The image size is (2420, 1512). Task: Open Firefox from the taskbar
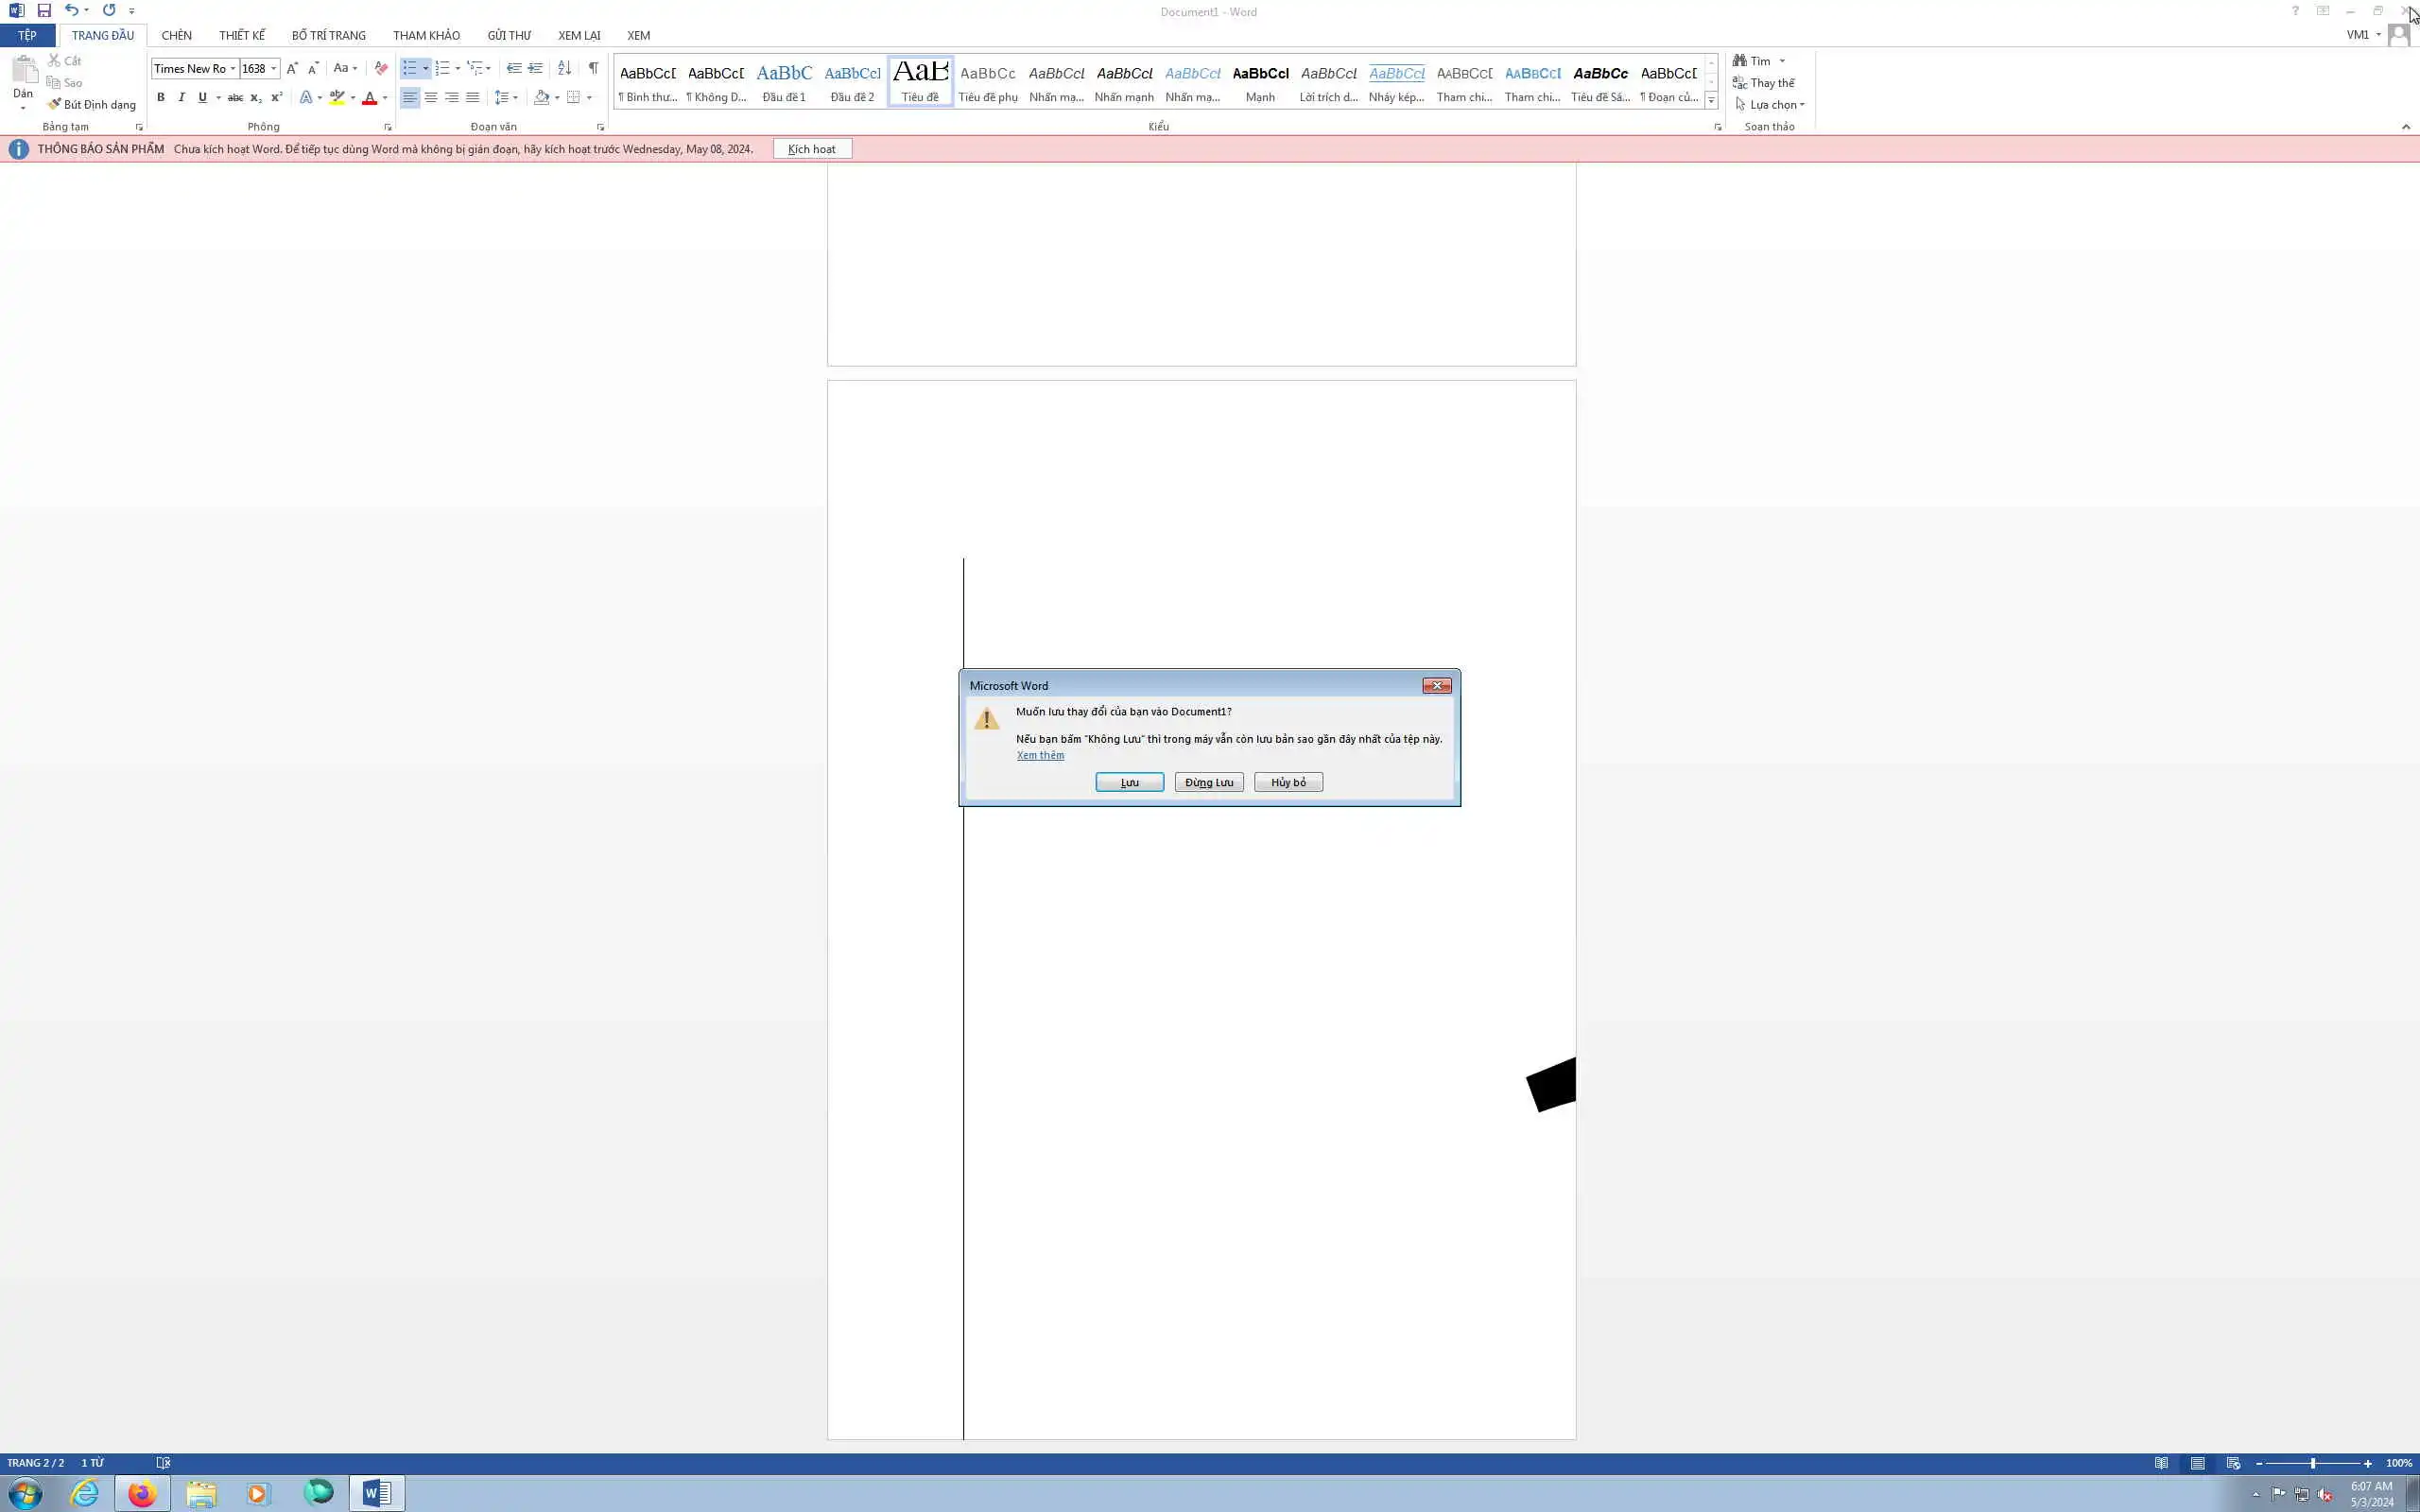tap(142, 1493)
